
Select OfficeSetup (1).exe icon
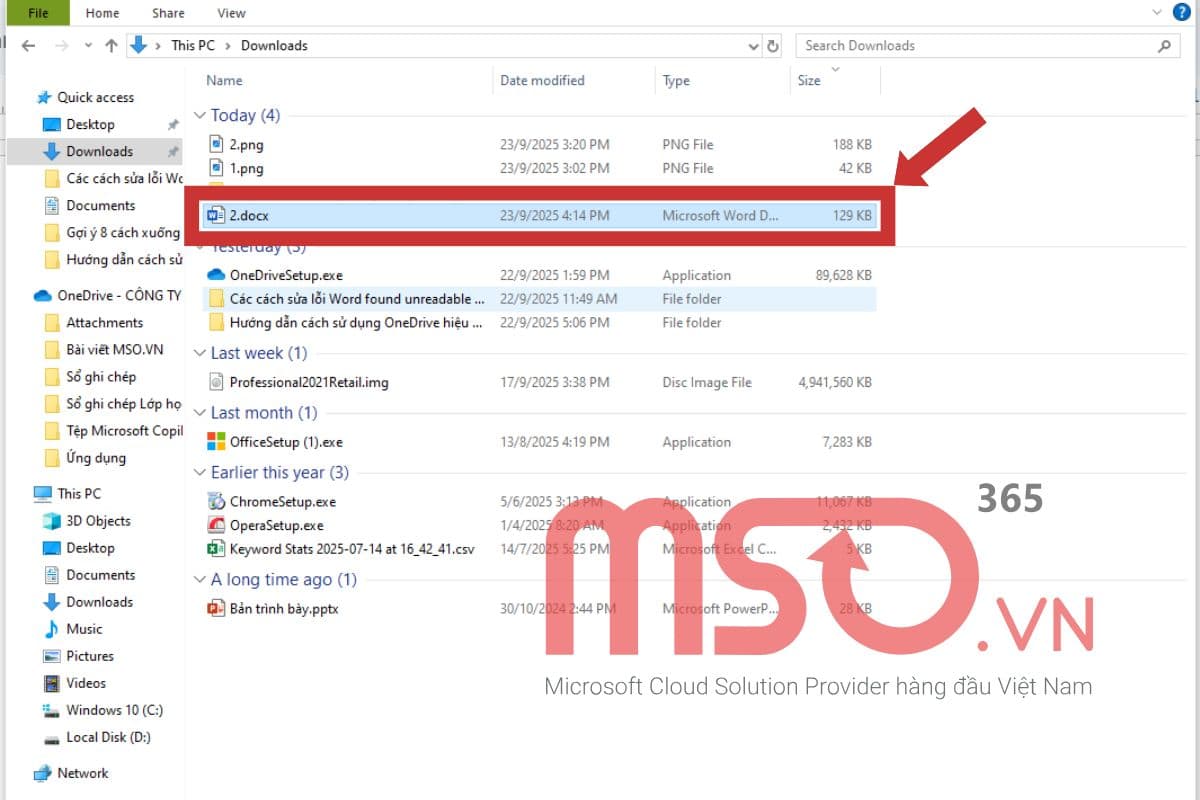[x=216, y=441]
